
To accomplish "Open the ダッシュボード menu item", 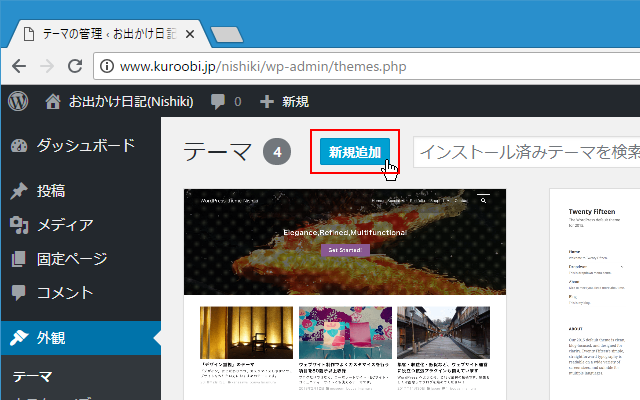I will click(x=80, y=145).
